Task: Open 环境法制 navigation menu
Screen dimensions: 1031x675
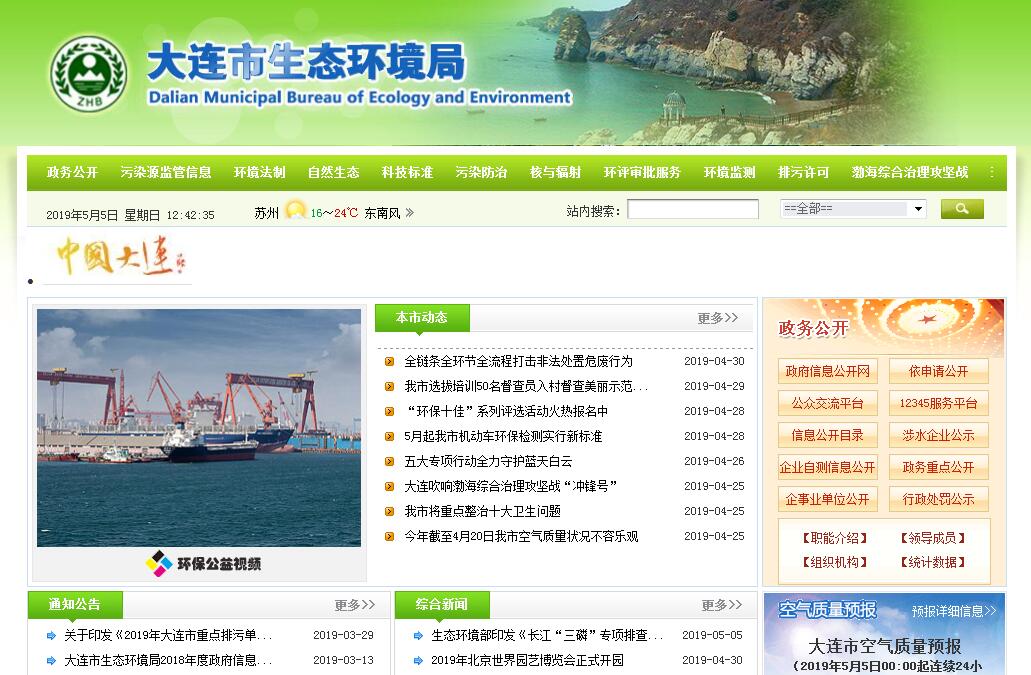Action: pos(260,172)
